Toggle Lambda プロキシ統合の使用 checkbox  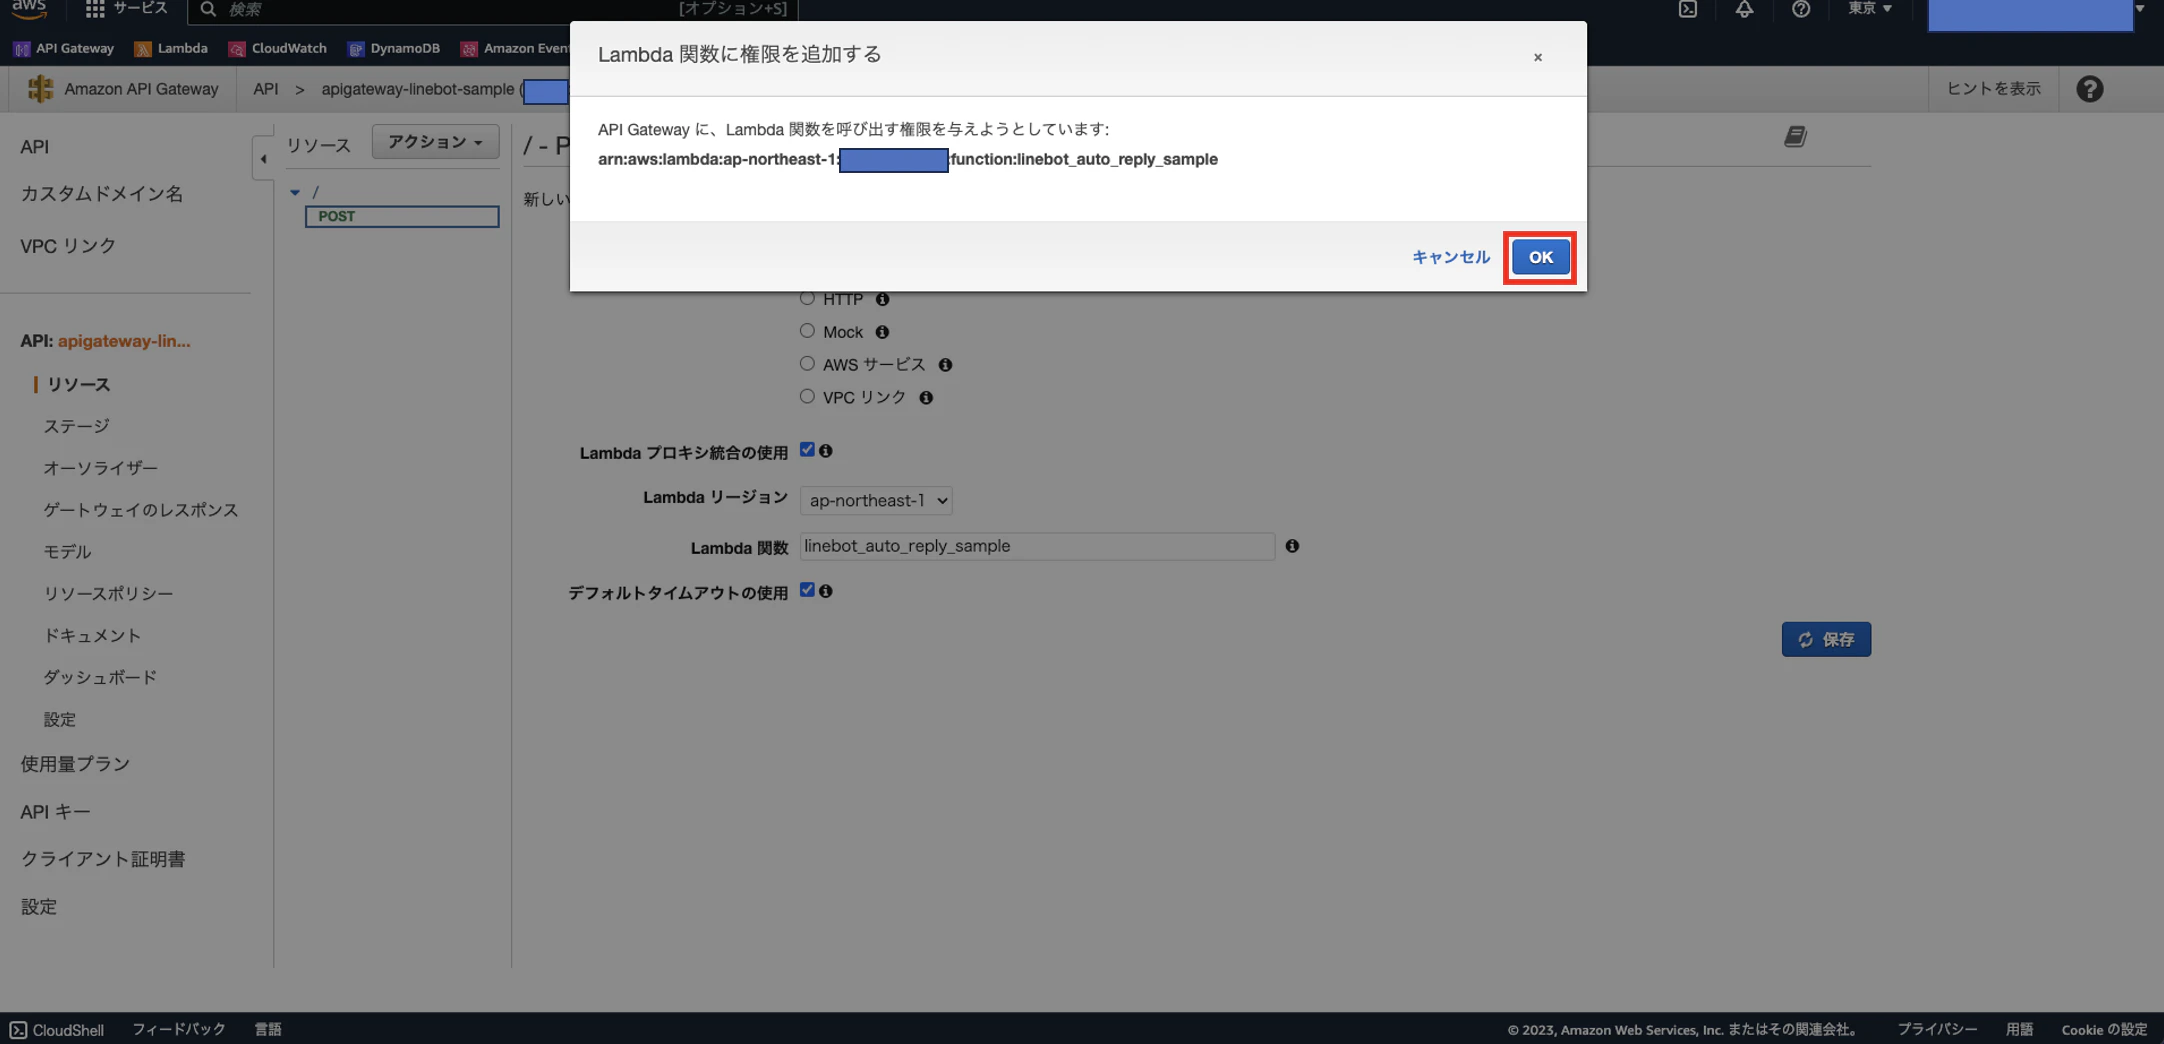pyautogui.click(x=807, y=450)
